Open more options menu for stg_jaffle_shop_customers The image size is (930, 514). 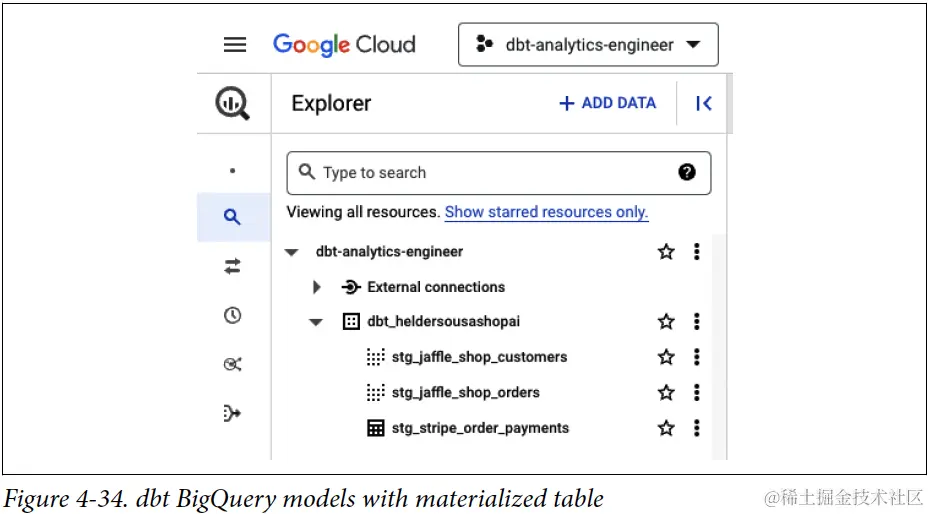point(697,357)
